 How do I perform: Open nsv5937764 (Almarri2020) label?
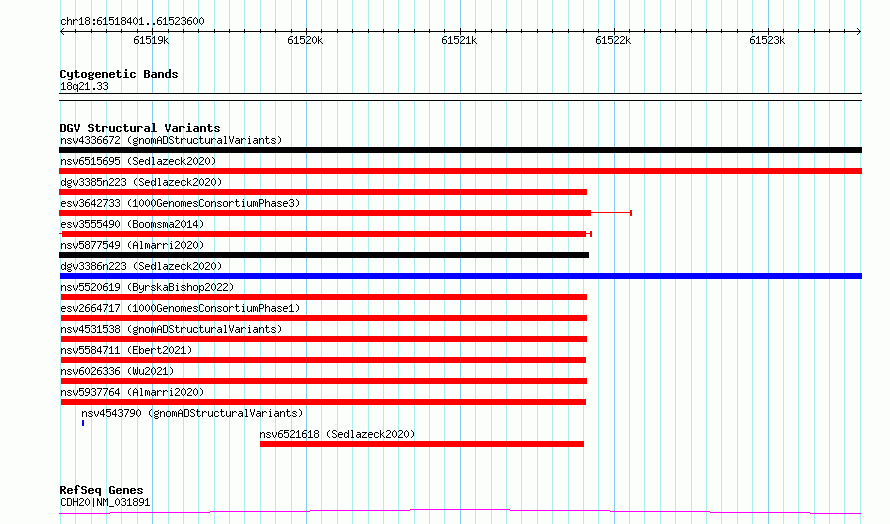coord(132,392)
